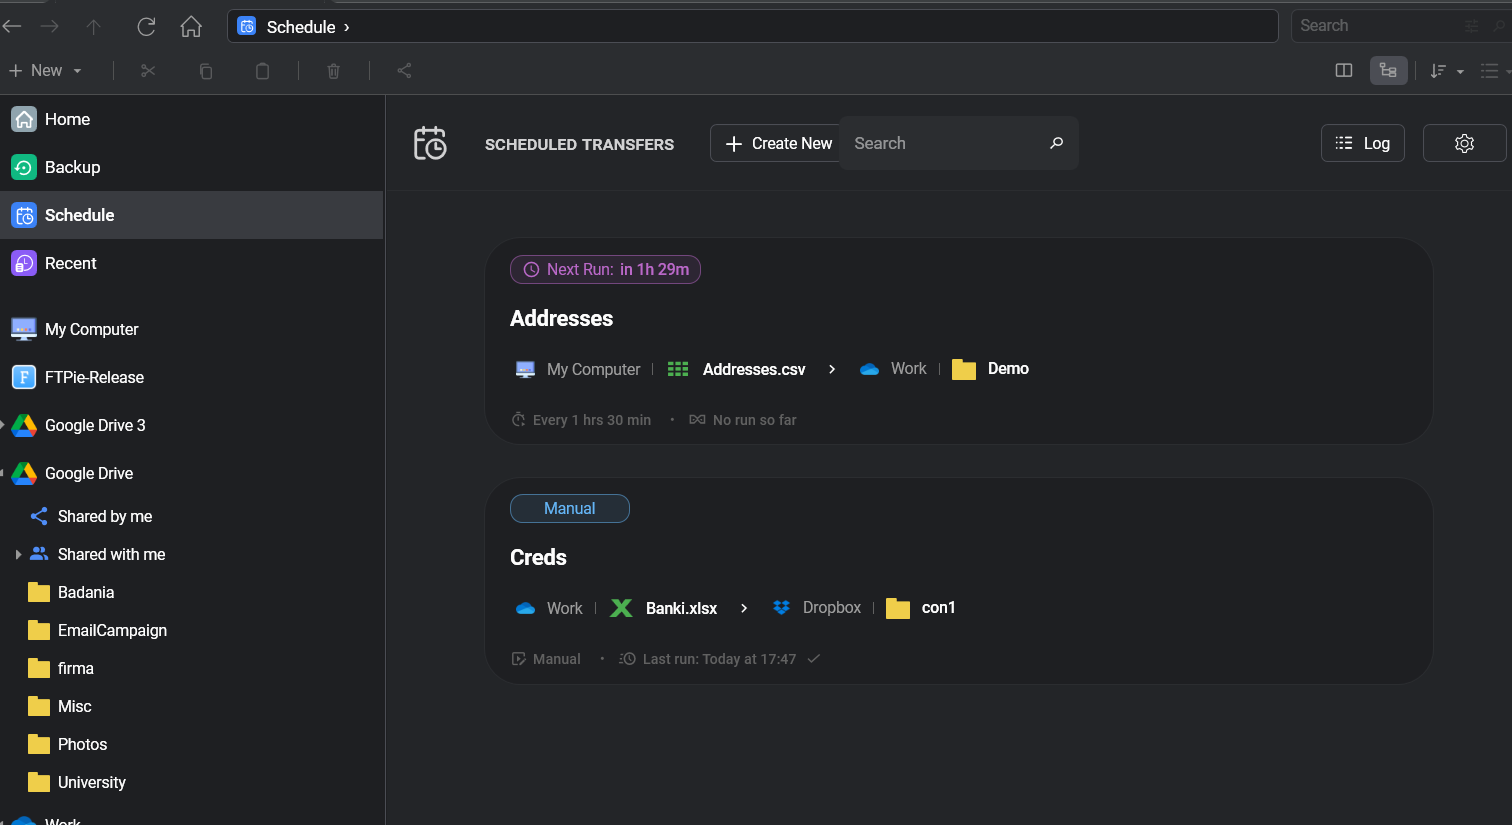Click the breadcrumb chevron after Schedule
1512x825 pixels.
pos(347,27)
